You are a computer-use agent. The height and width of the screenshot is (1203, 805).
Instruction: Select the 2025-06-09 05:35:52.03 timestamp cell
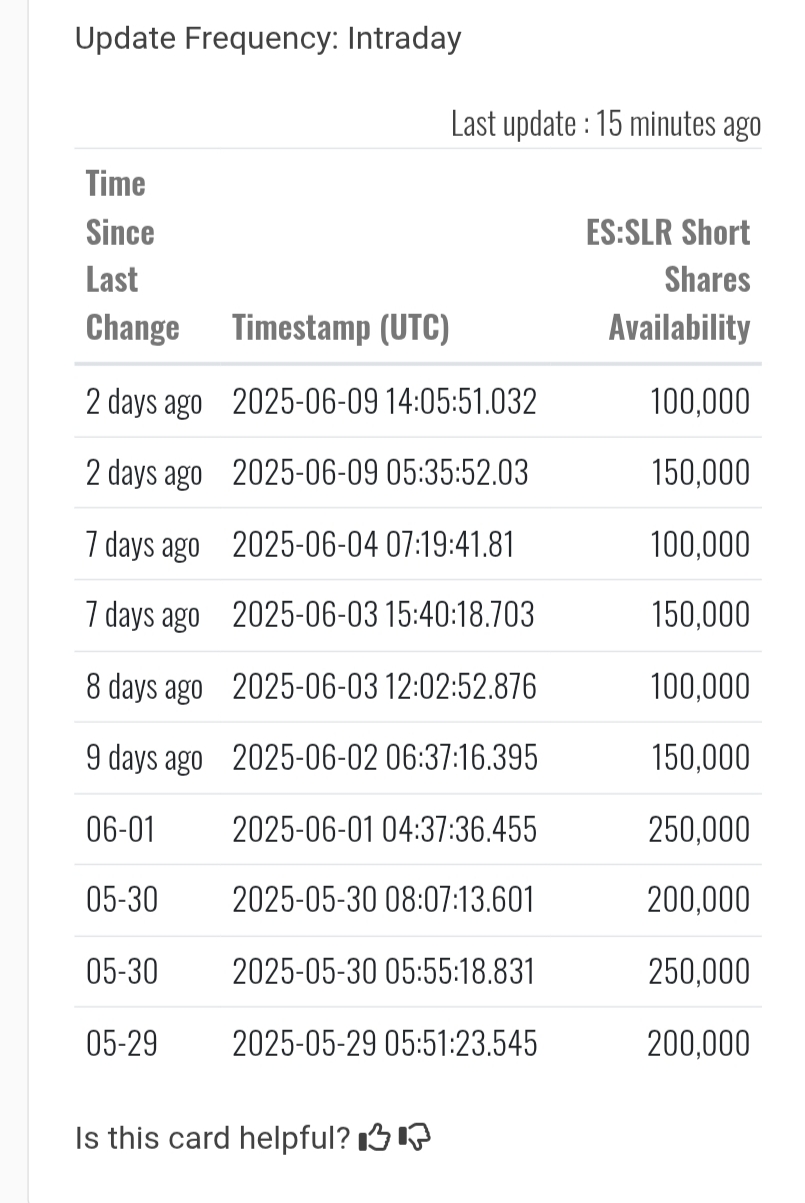click(x=380, y=473)
